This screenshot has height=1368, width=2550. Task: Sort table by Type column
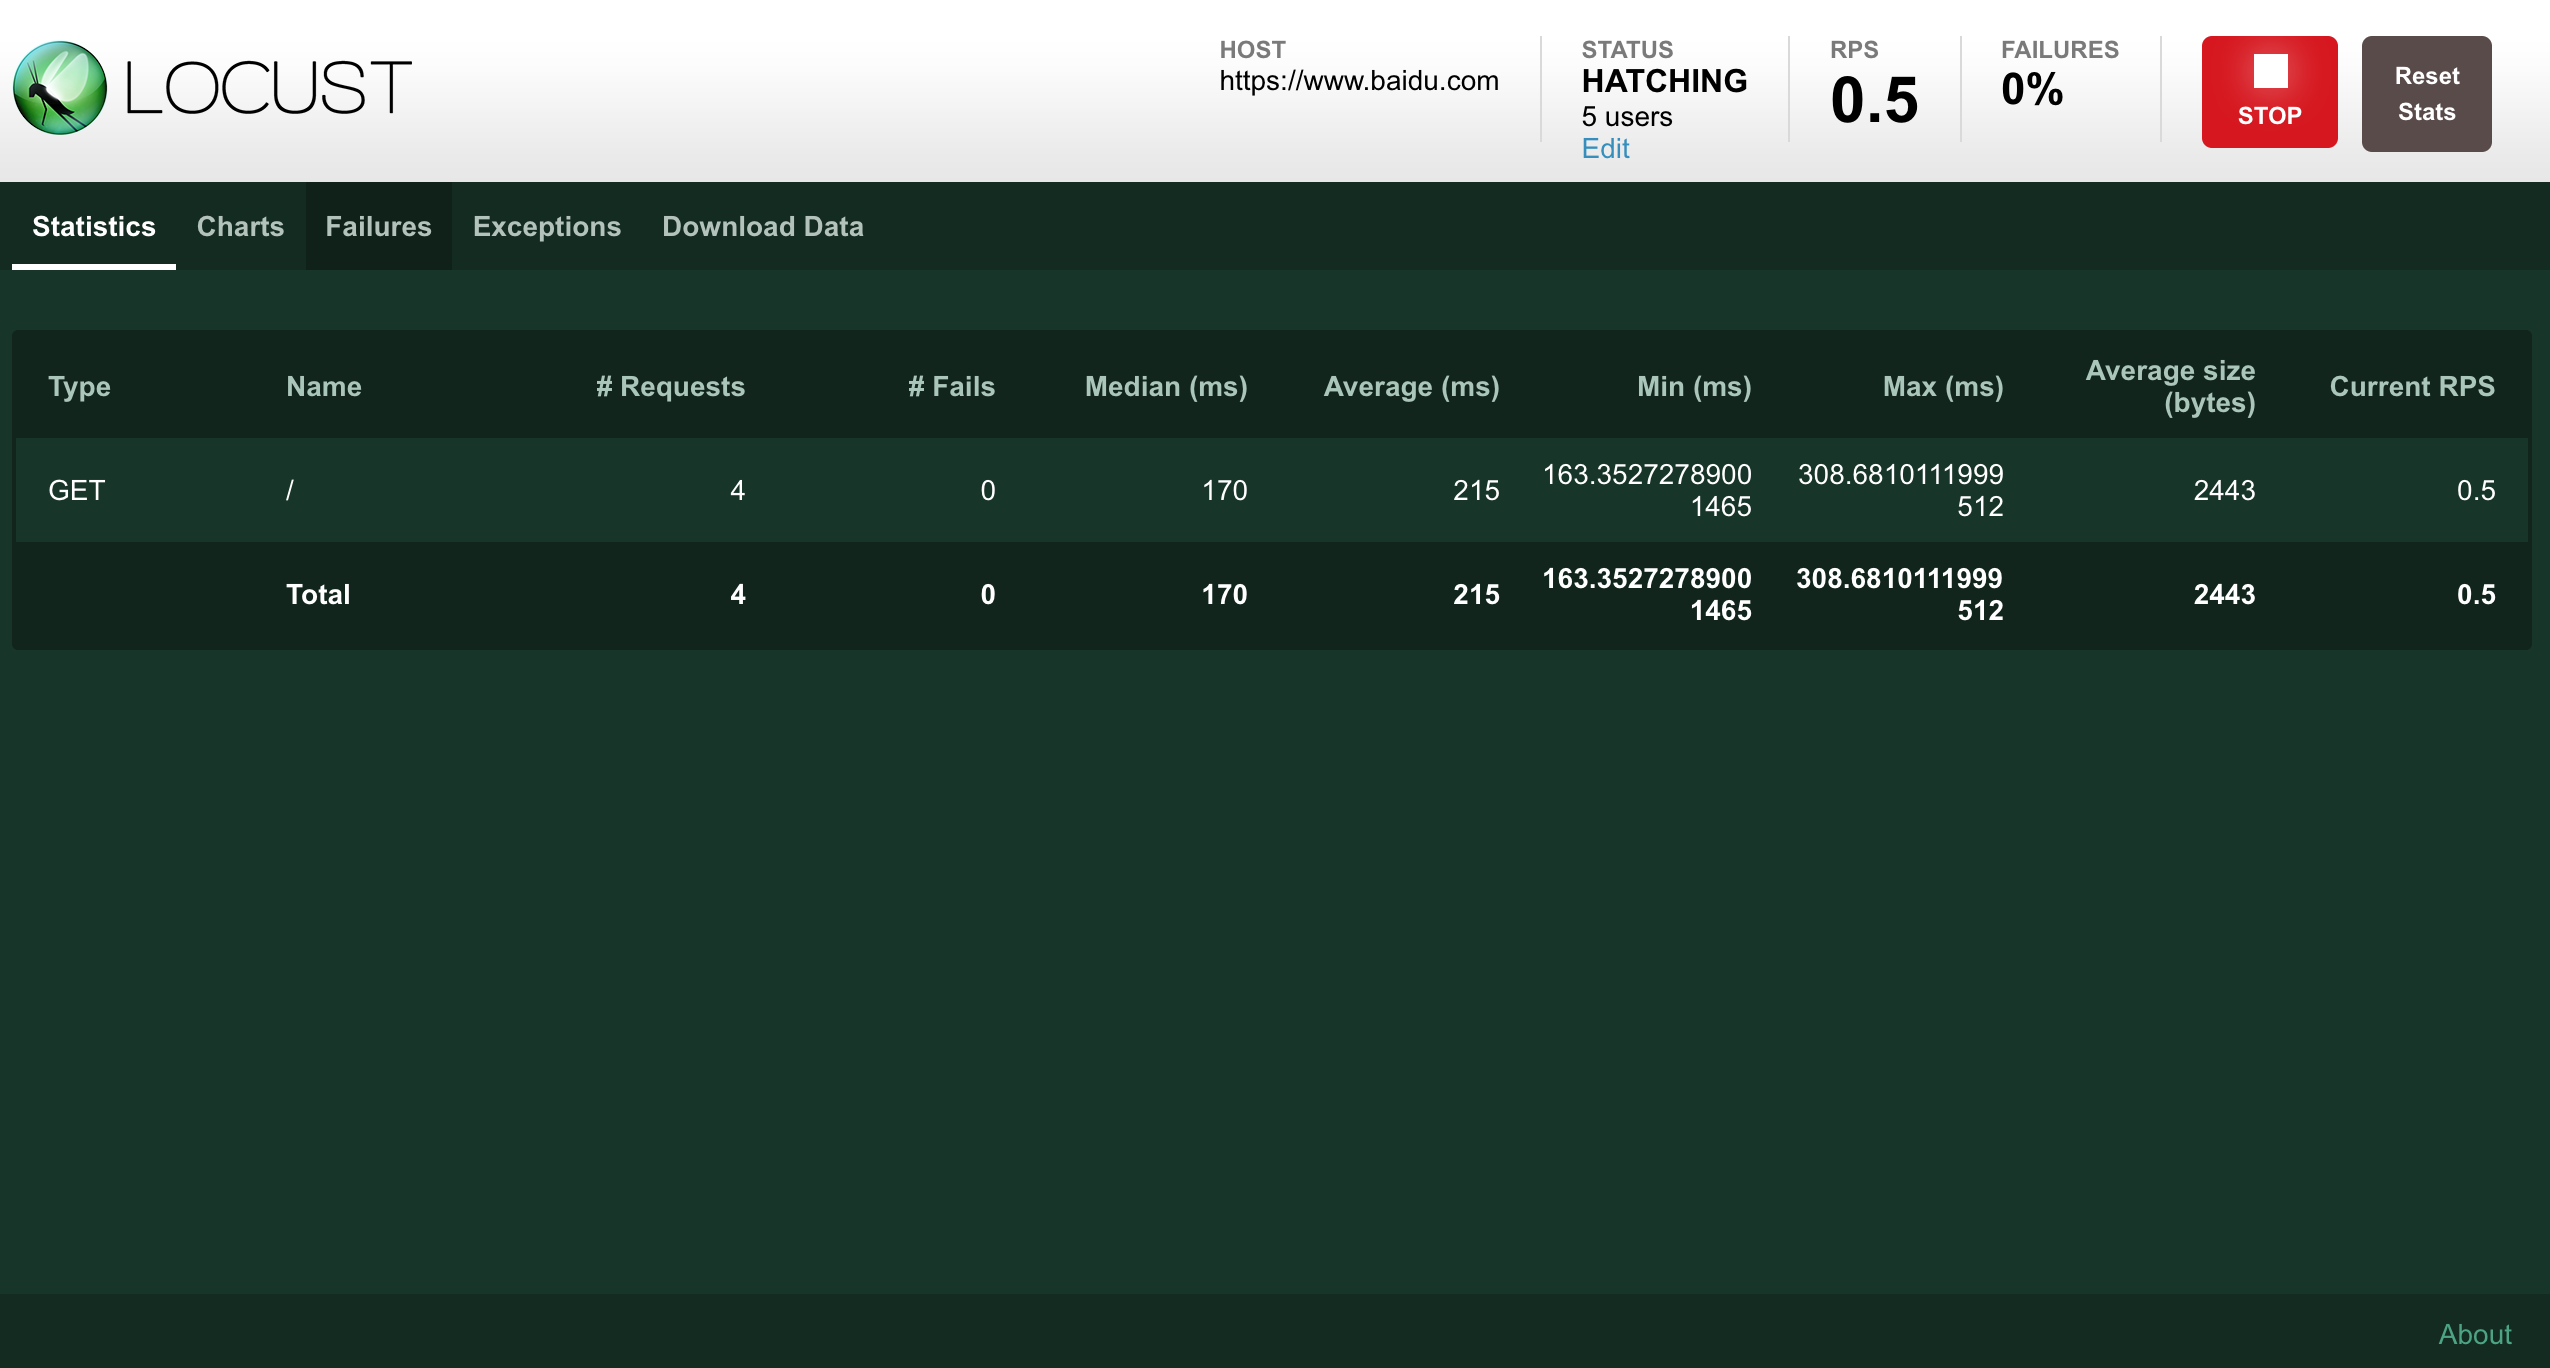pyautogui.click(x=79, y=387)
